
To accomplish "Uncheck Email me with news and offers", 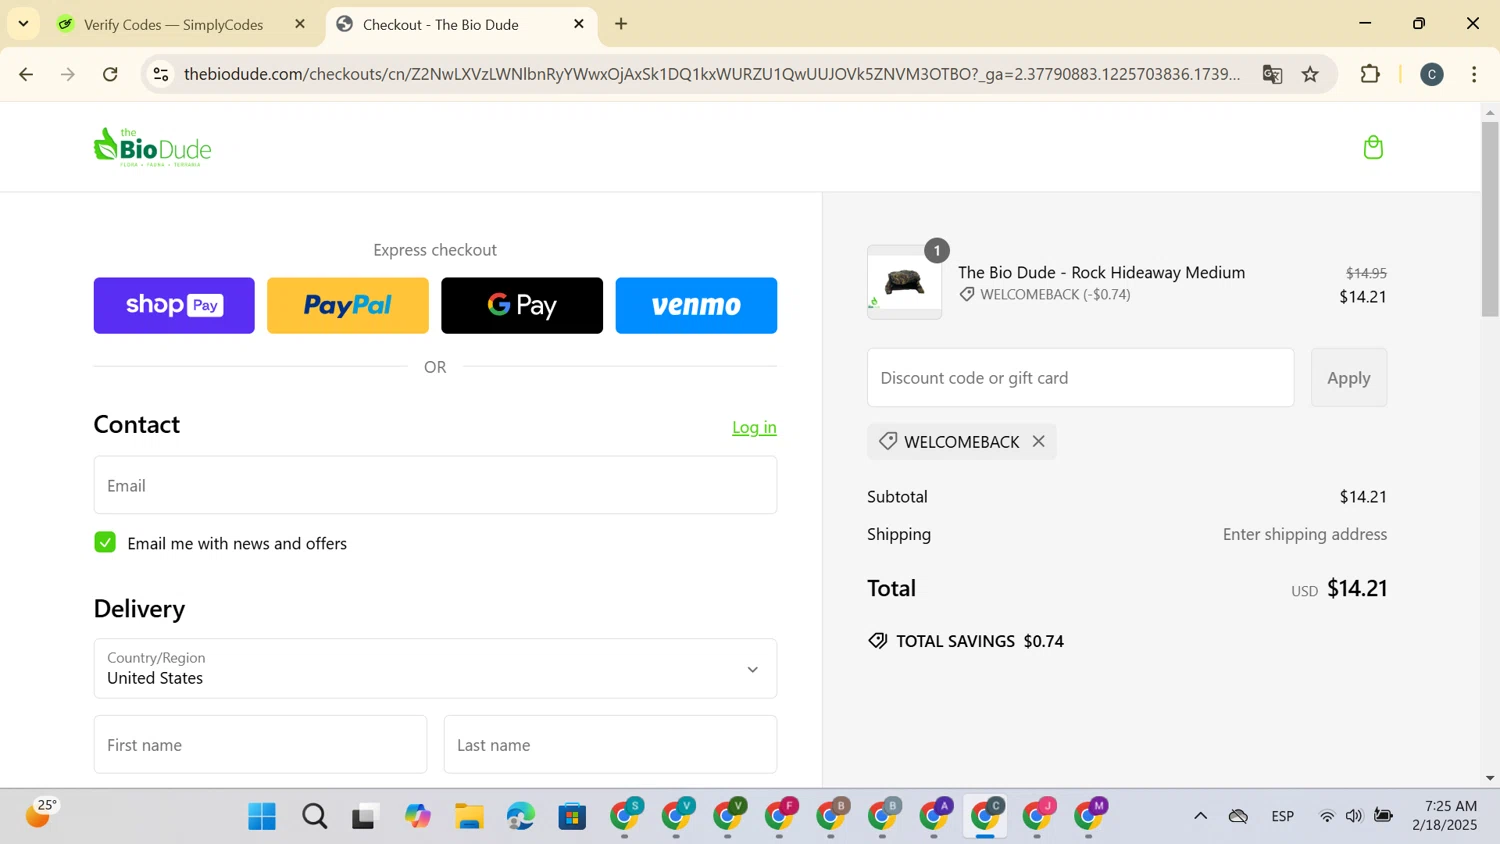I will click(x=105, y=542).
